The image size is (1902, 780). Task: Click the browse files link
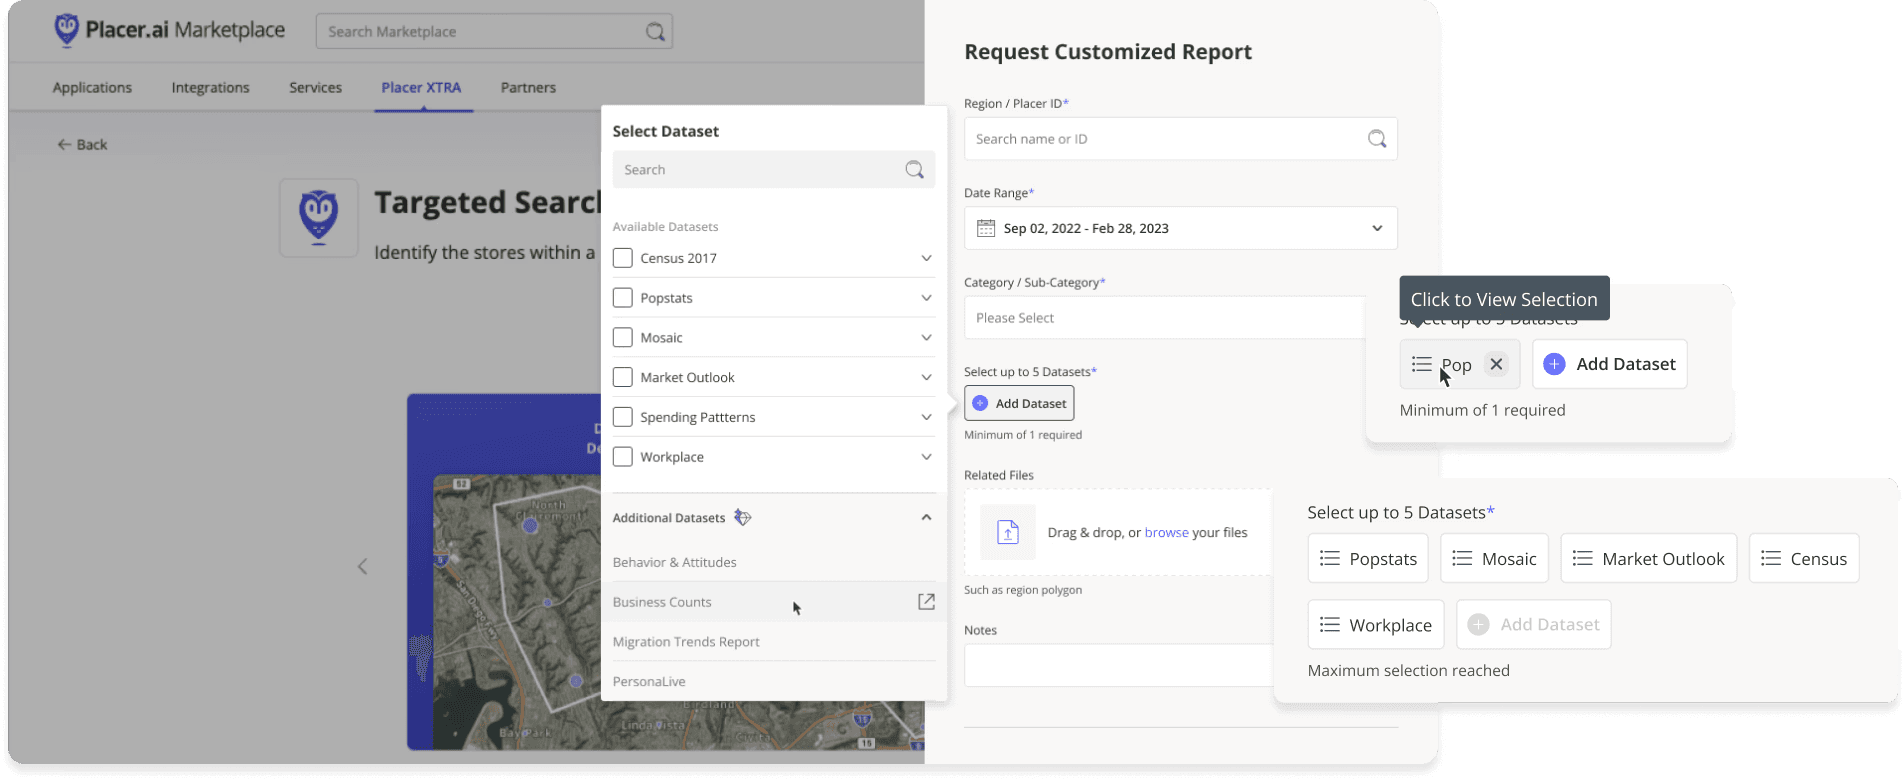[x=1166, y=532]
